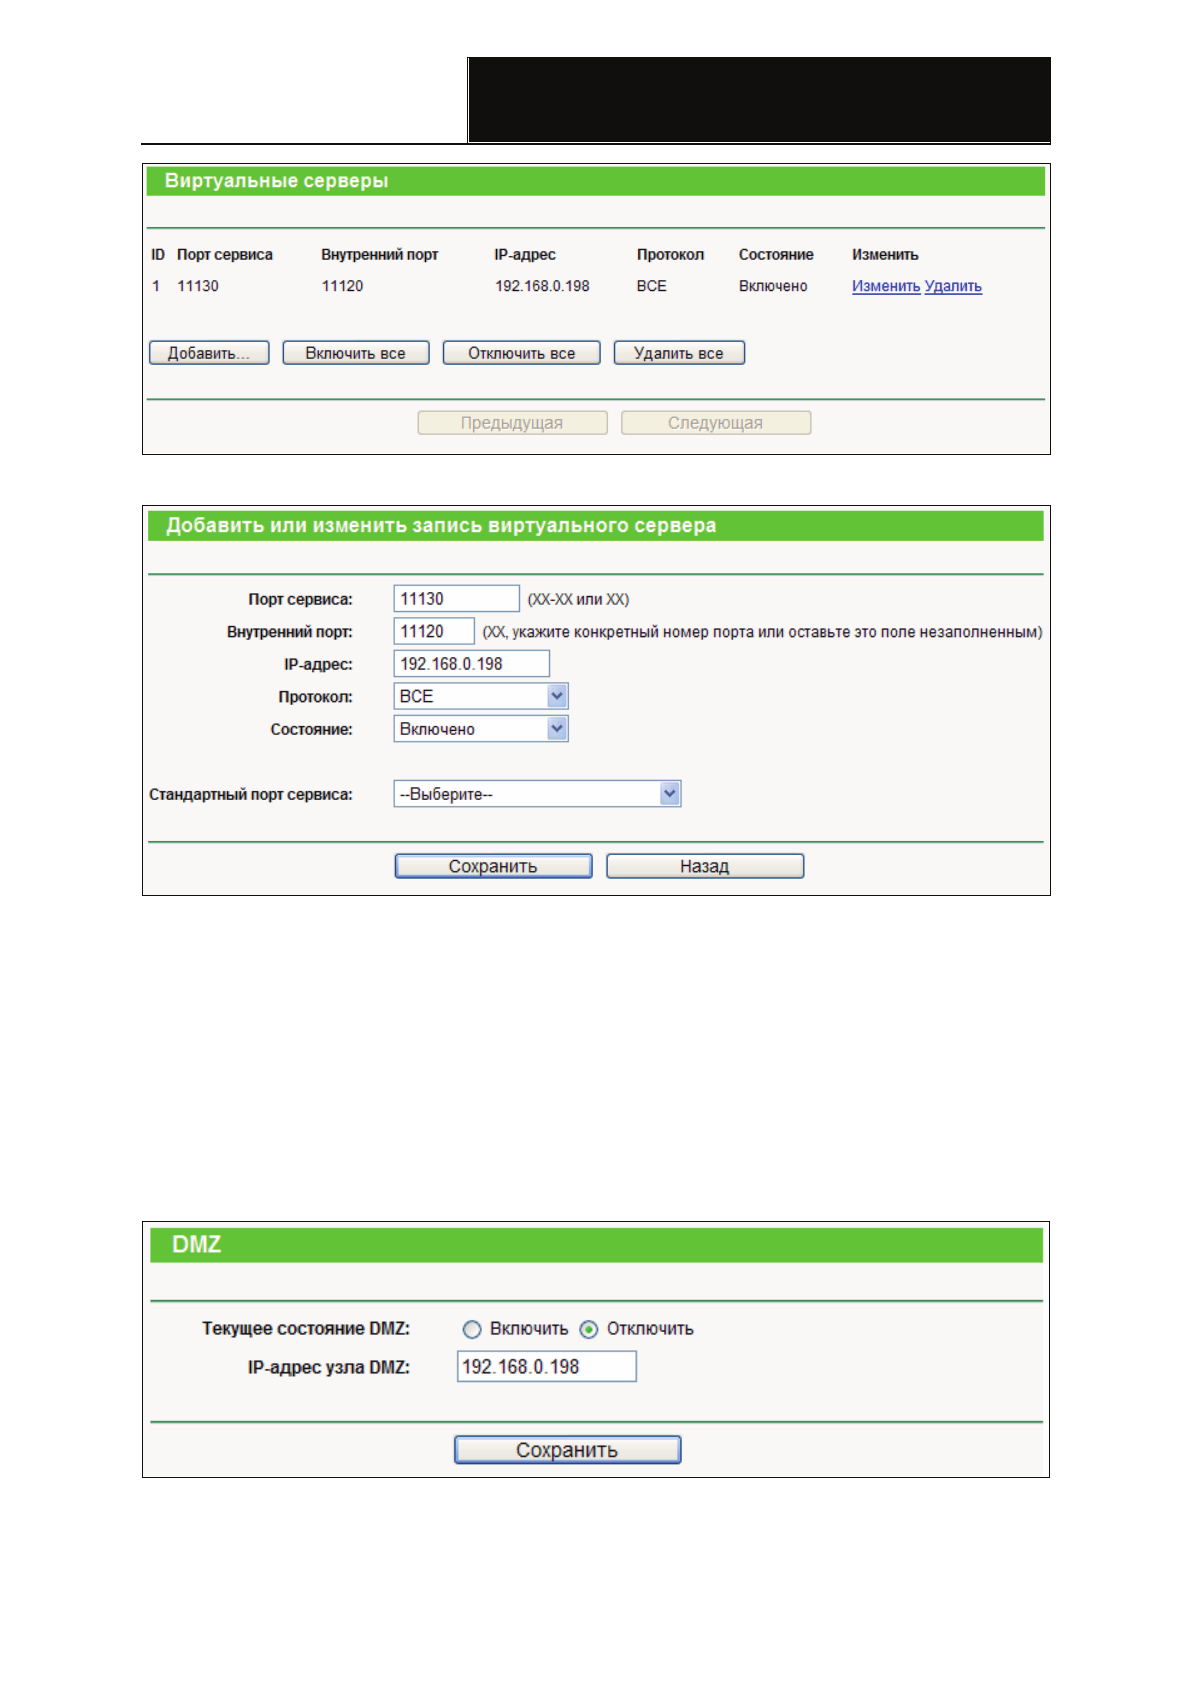Click the Удалить все button
This screenshot has height=1684, width=1191.
click(678, 353)
